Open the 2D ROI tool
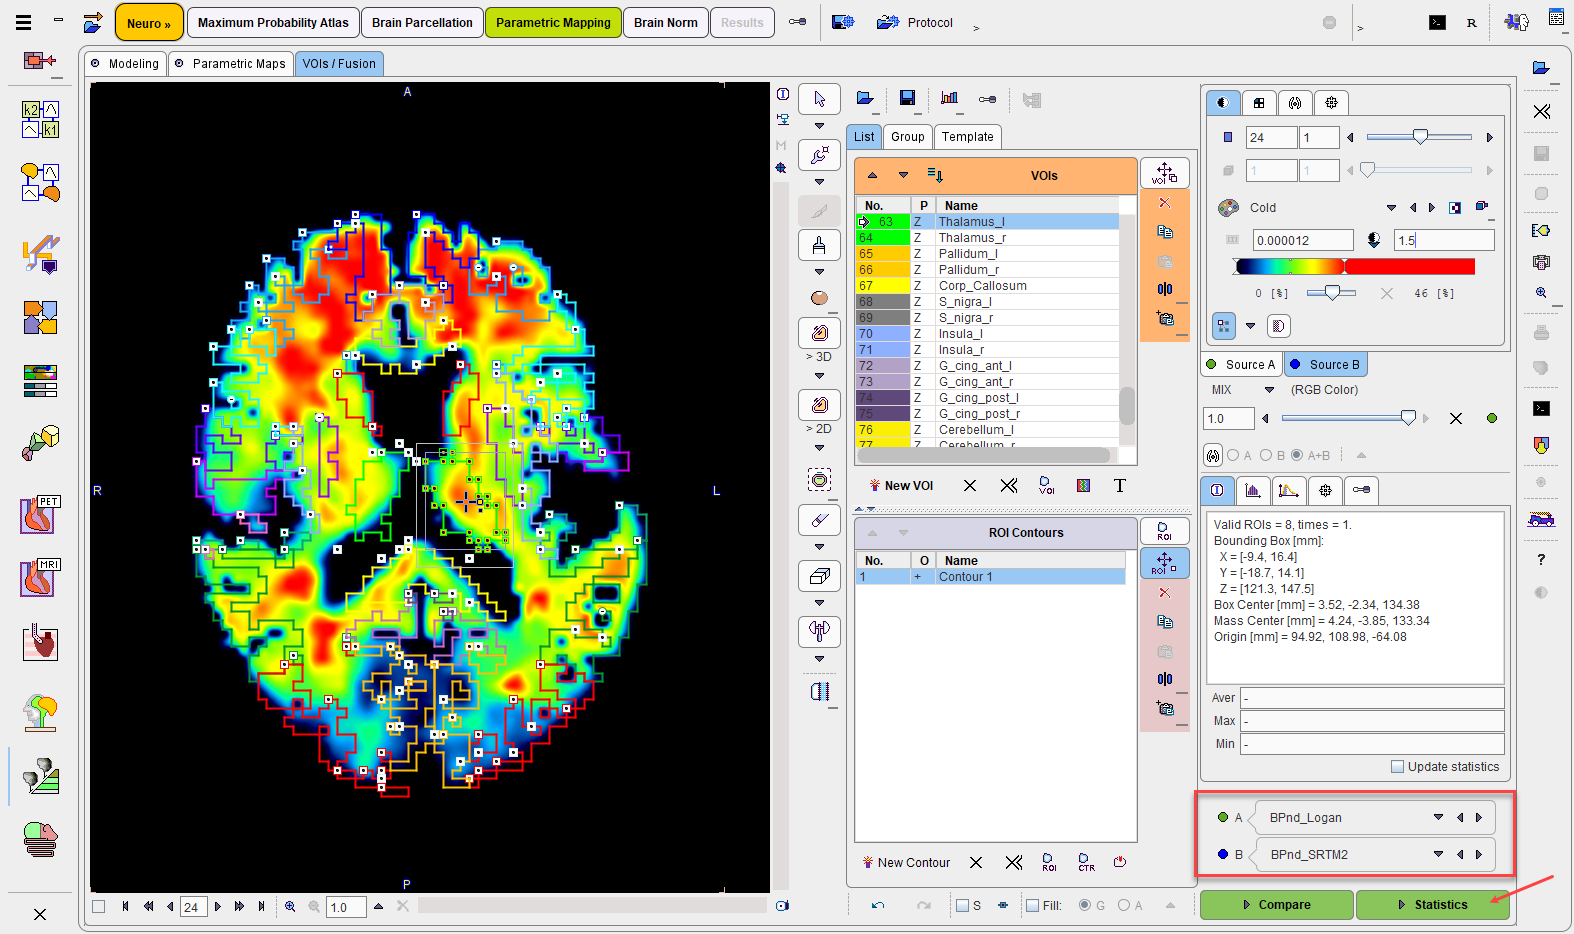 point(819,405)
